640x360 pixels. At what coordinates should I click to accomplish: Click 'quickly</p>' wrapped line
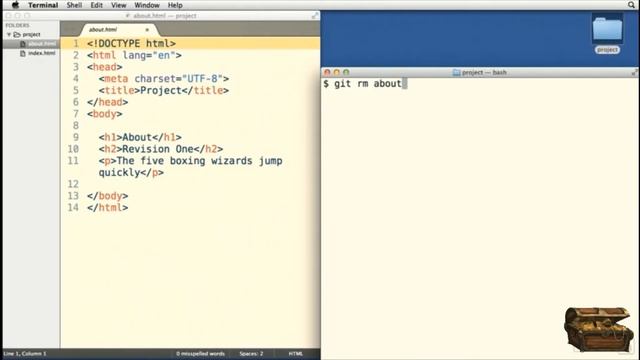click(131, 173)
